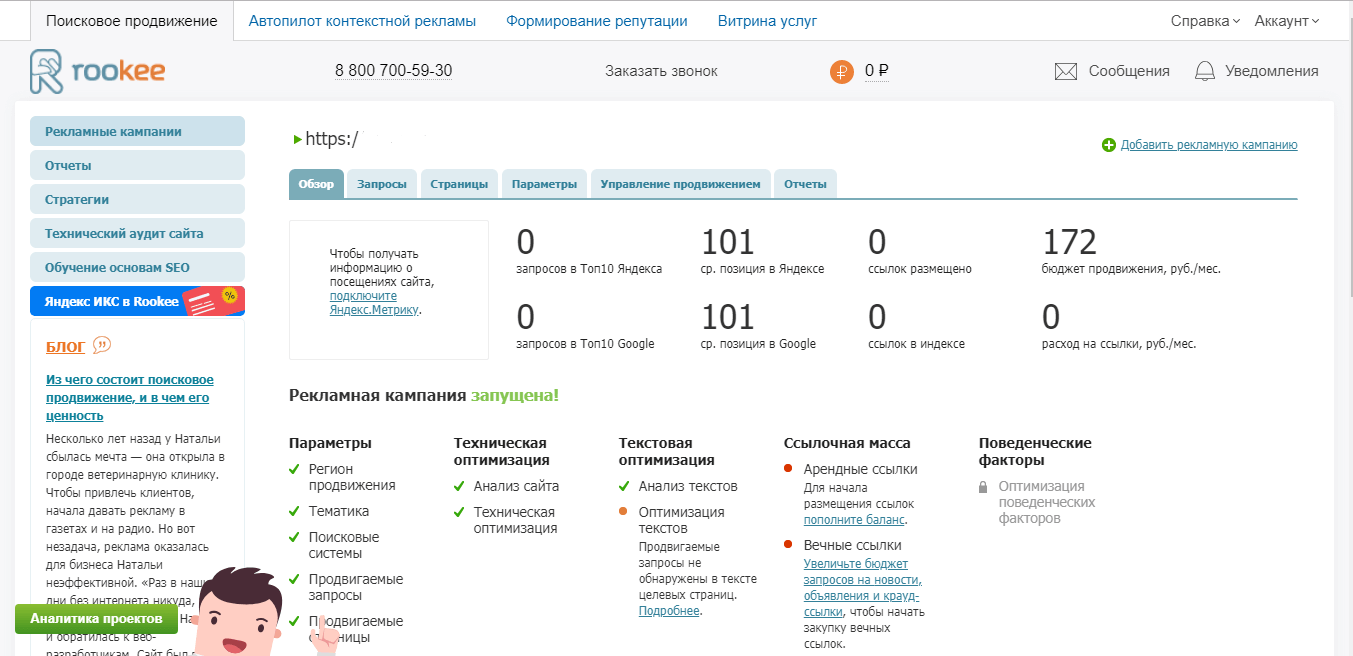Click the Яндекс ИКС в Rookee banner

[x=137, y=301]
